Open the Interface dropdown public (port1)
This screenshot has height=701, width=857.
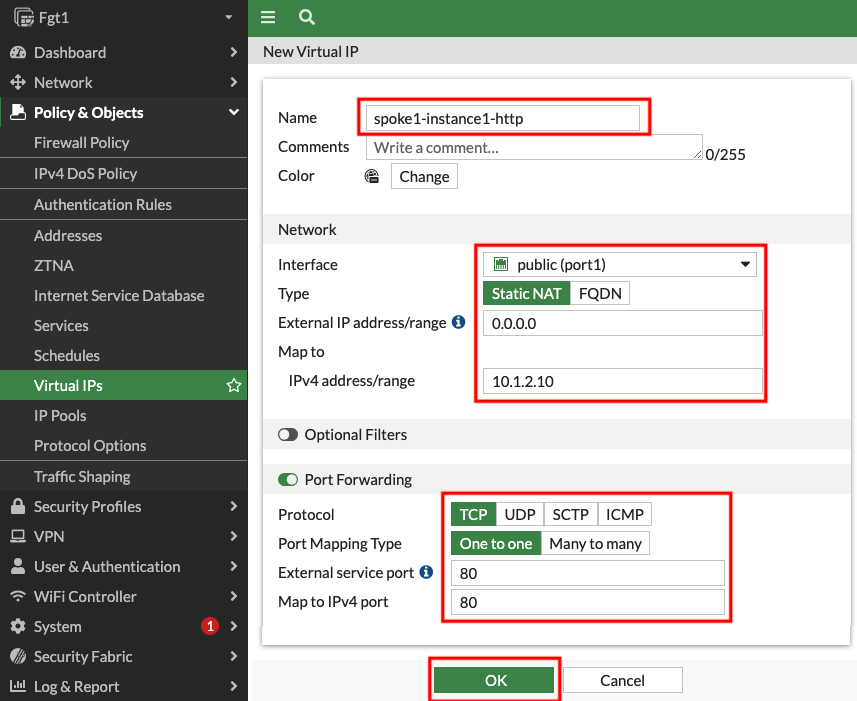[620, 264]
